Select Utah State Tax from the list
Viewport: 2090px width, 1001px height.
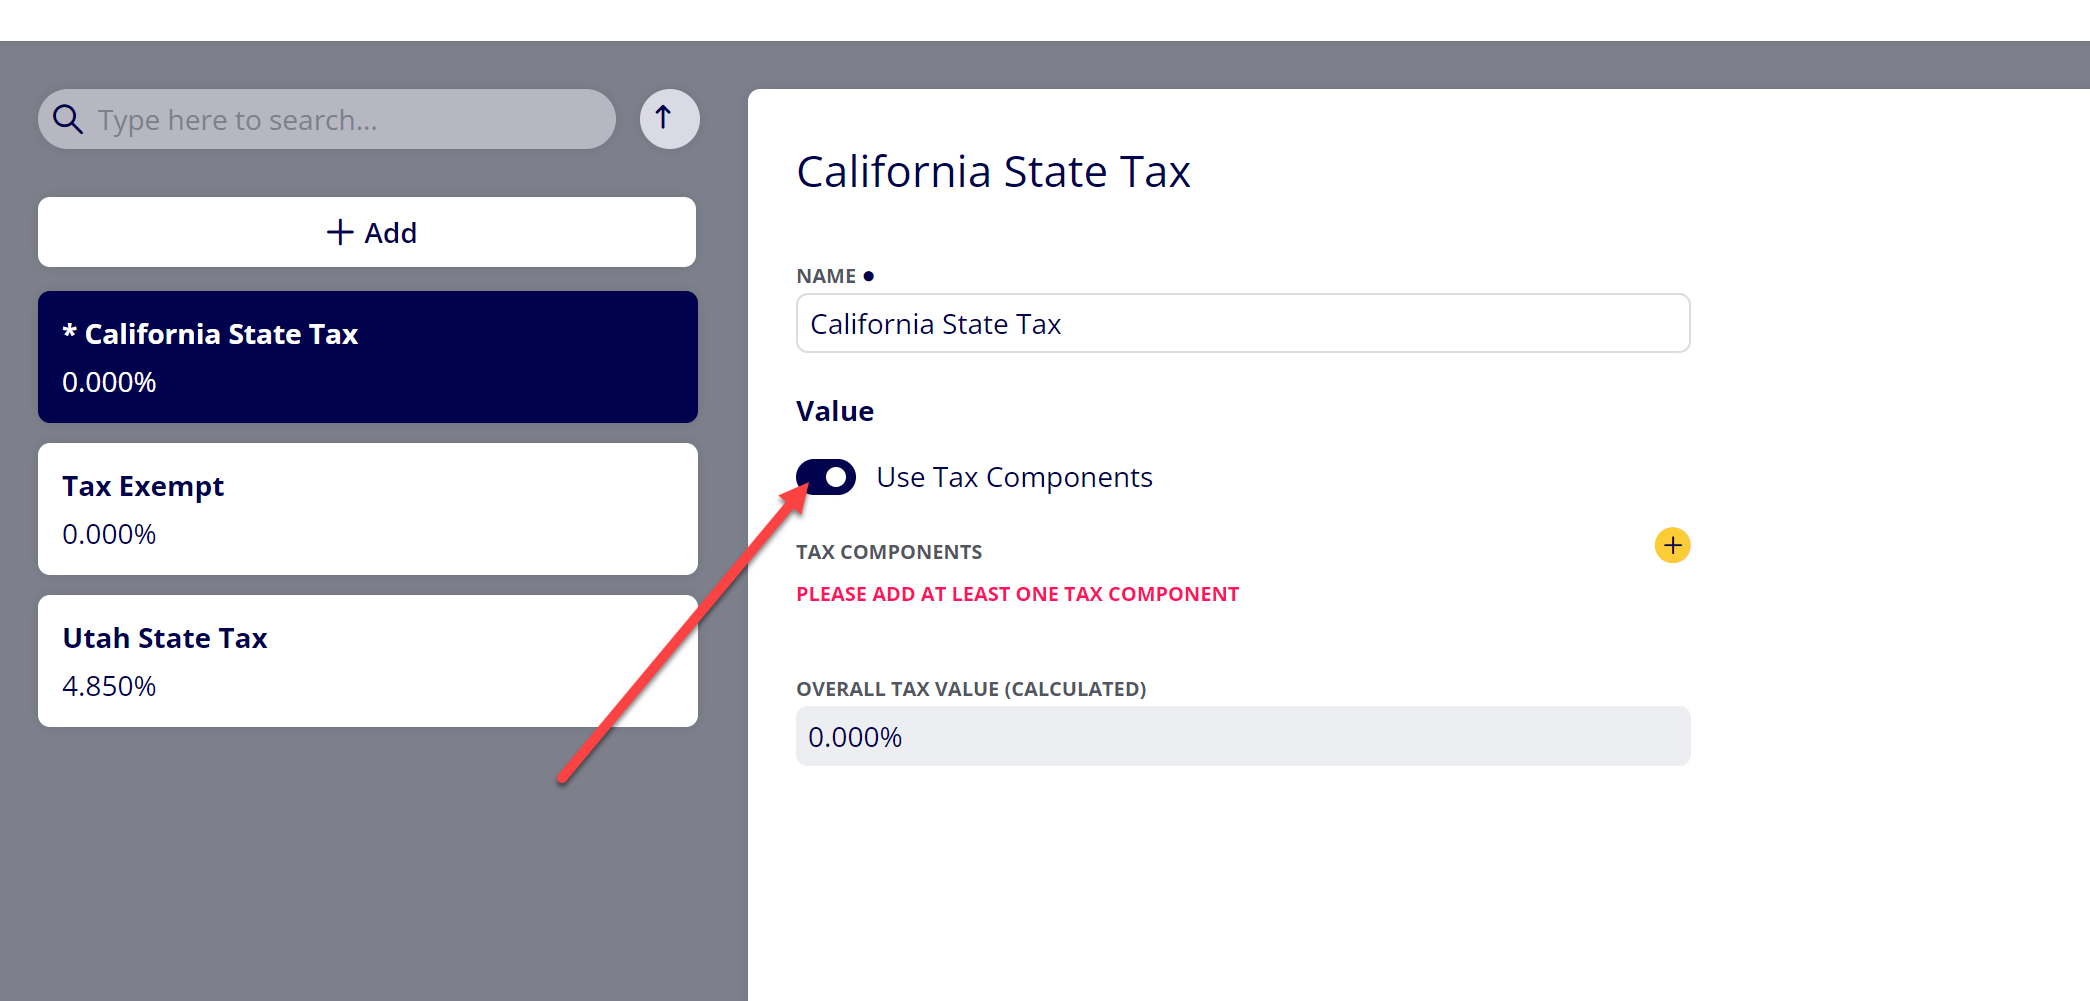[367, 661]
